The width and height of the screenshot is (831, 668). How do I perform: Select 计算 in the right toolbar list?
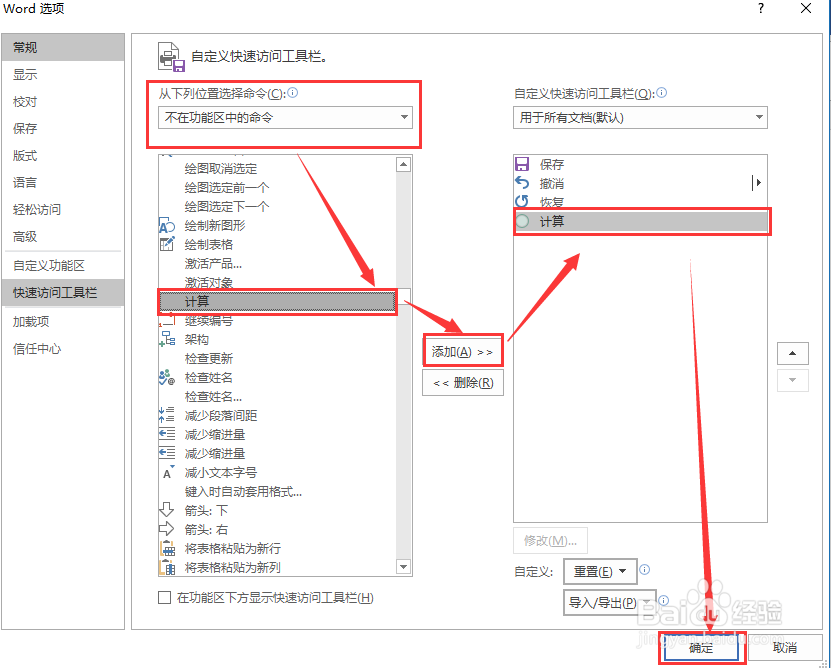[x=640, y=221]
